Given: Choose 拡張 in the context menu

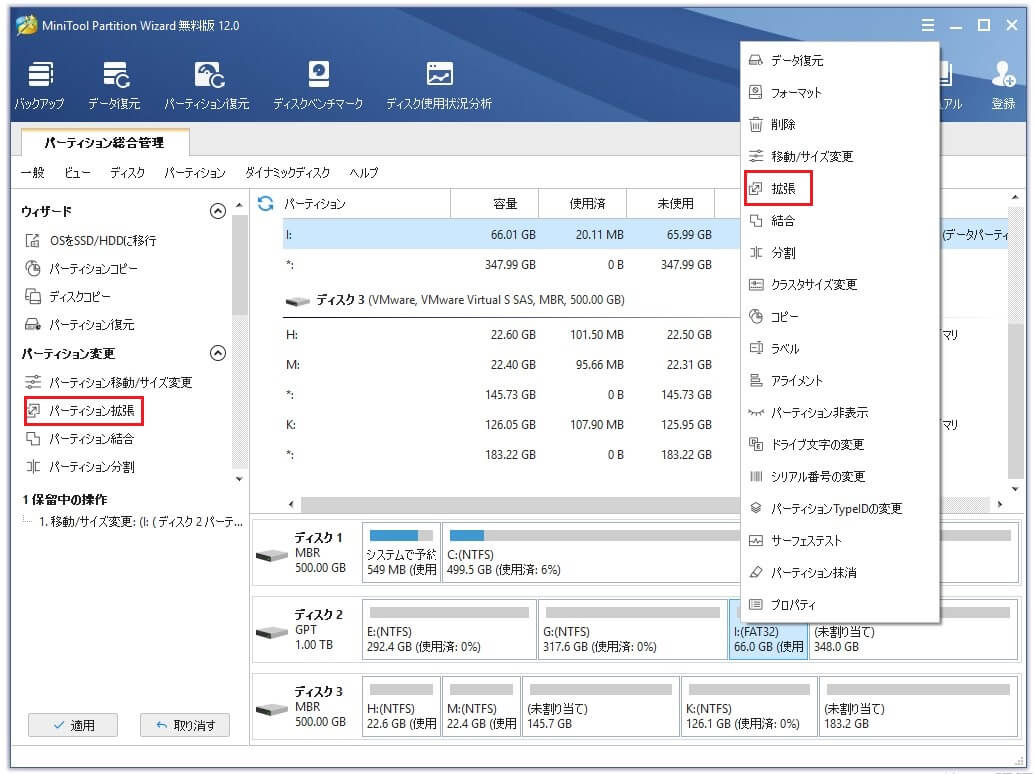Looking at the screenshot, I should pyautogui.click(x=783, y=189).
